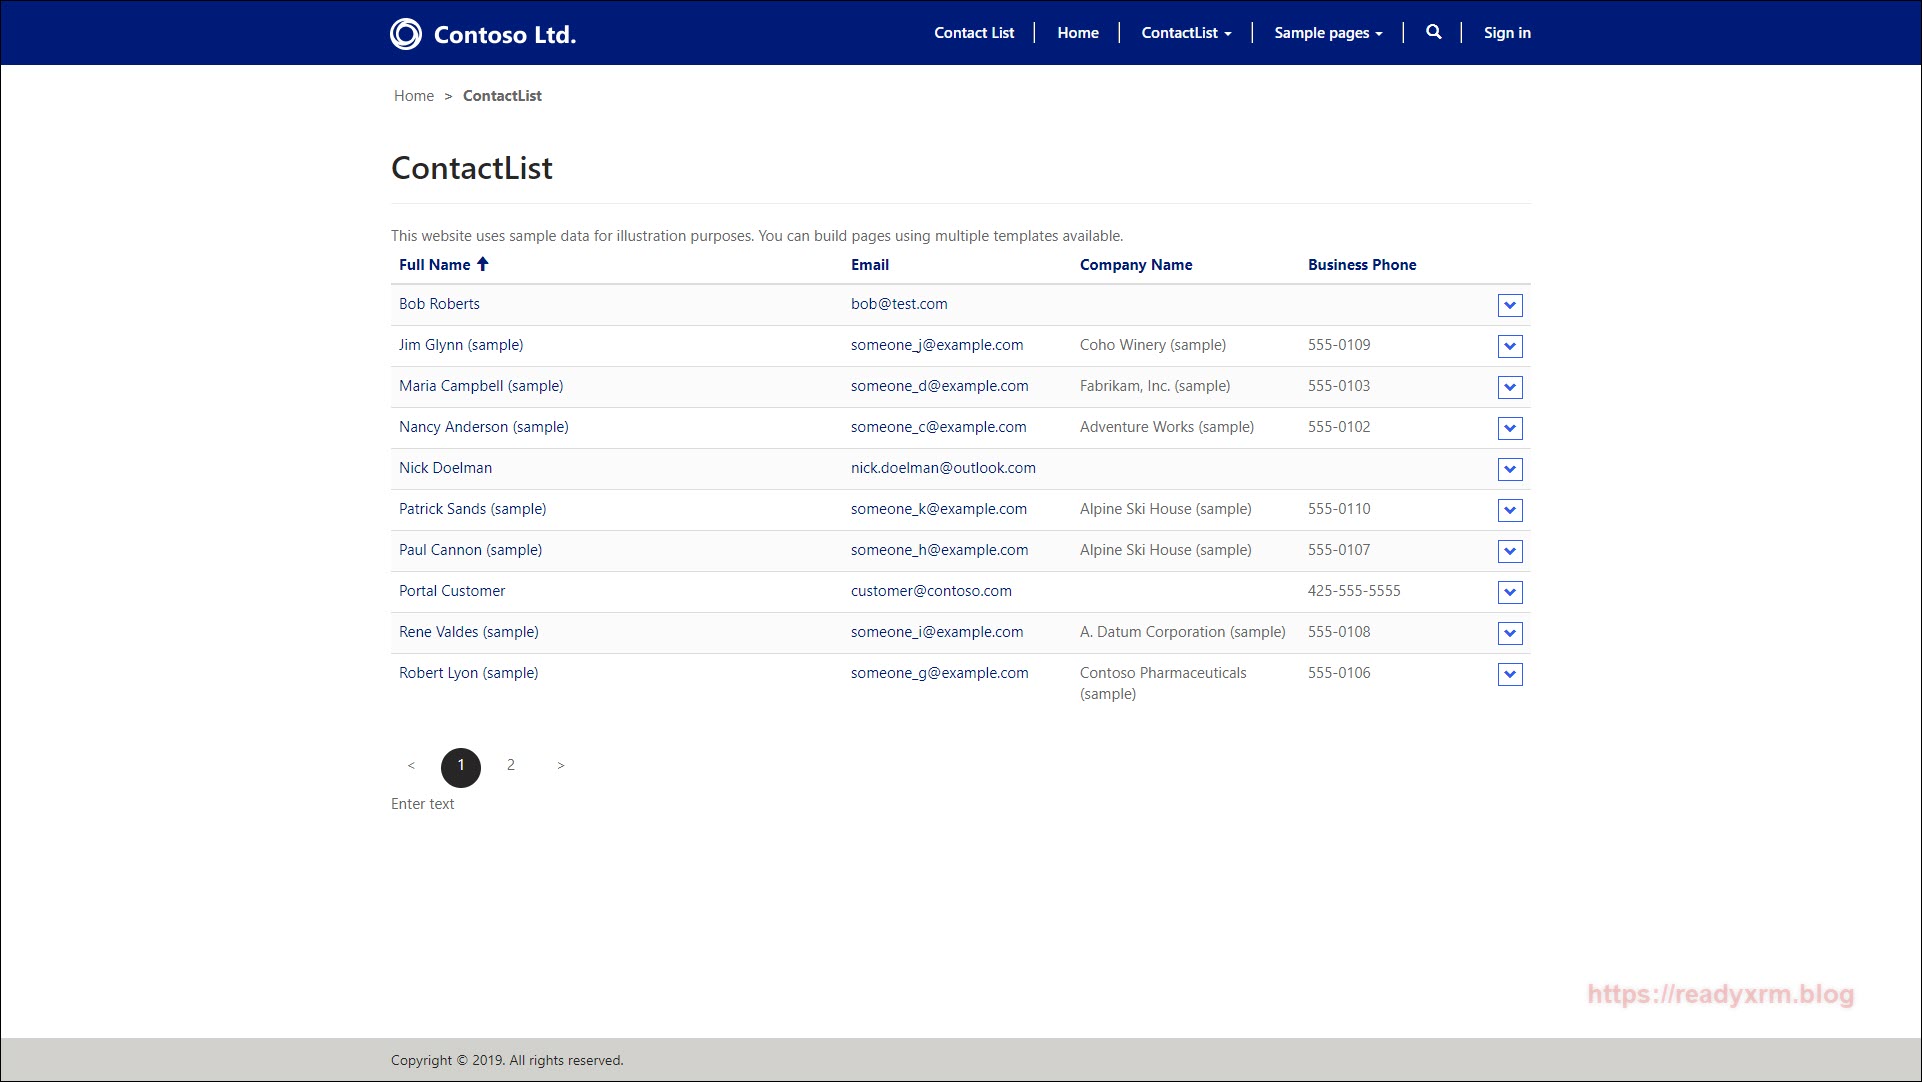Click email someone_k@example.com for Patrick Sands
1922x1082 pixels.
[x=938, y=509]
